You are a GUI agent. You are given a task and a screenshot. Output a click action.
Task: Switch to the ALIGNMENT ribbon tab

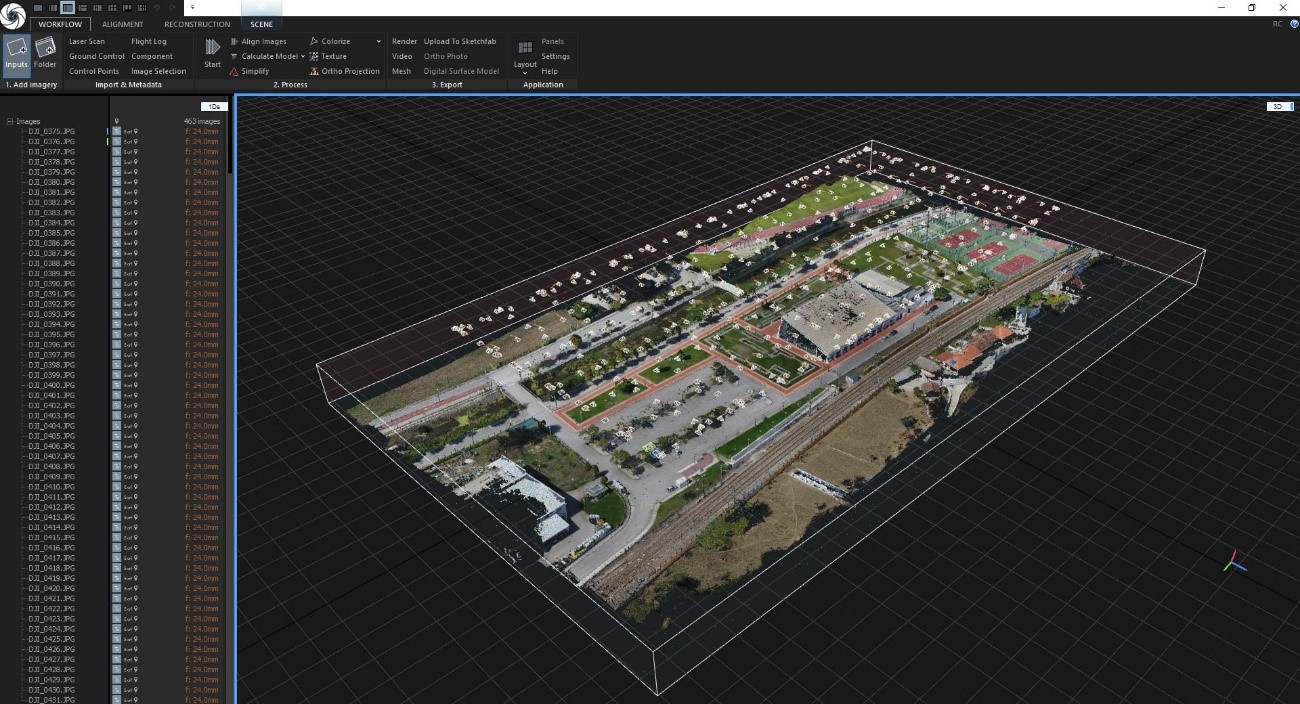coord(122,24)
